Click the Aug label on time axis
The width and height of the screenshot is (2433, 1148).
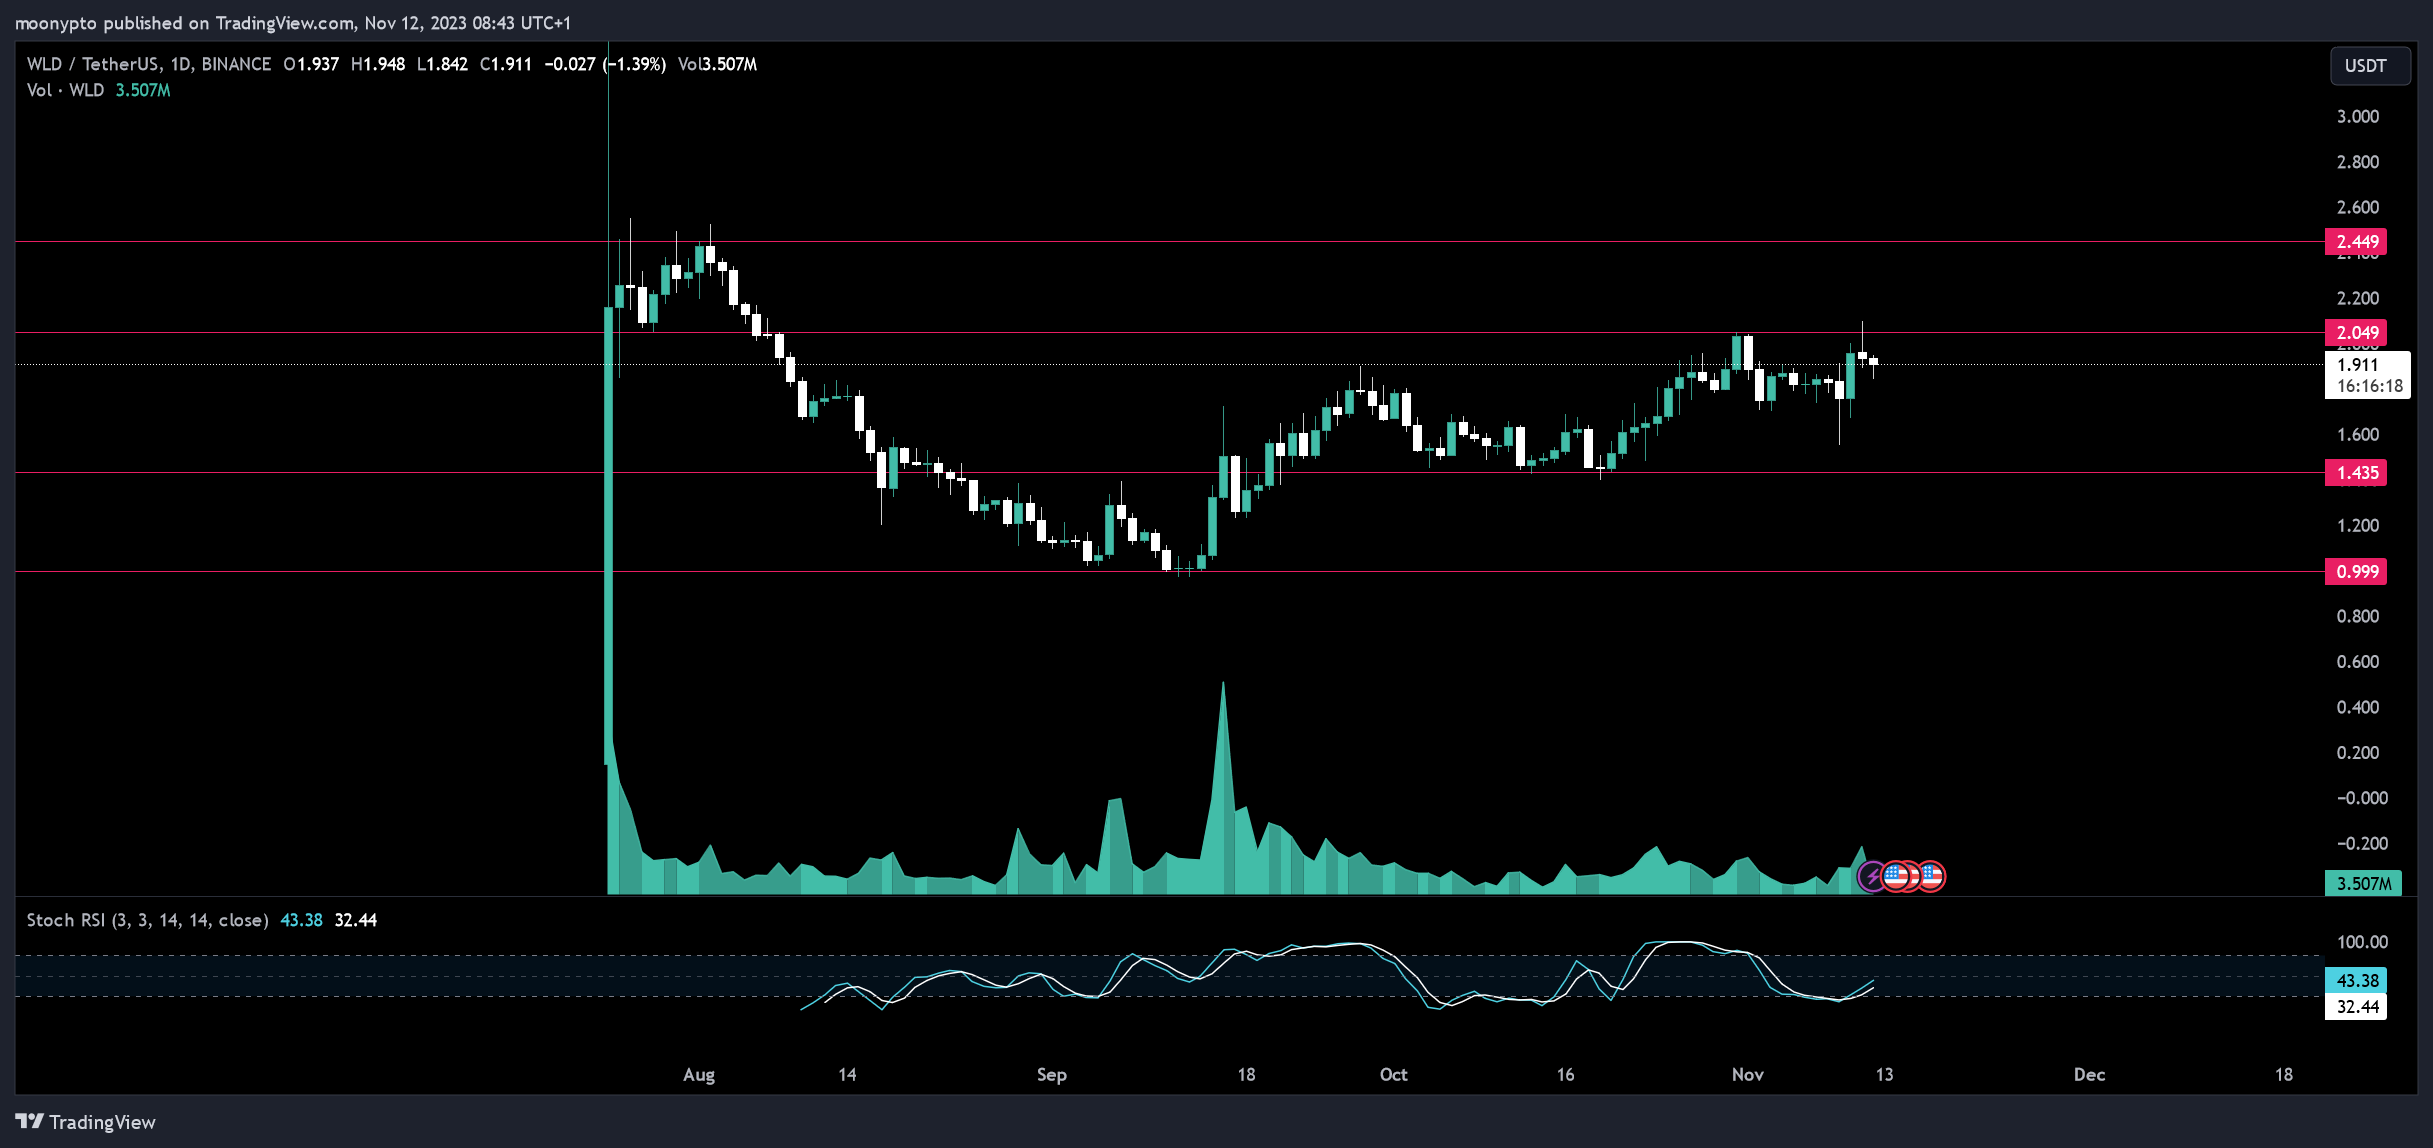[699, 1075]
